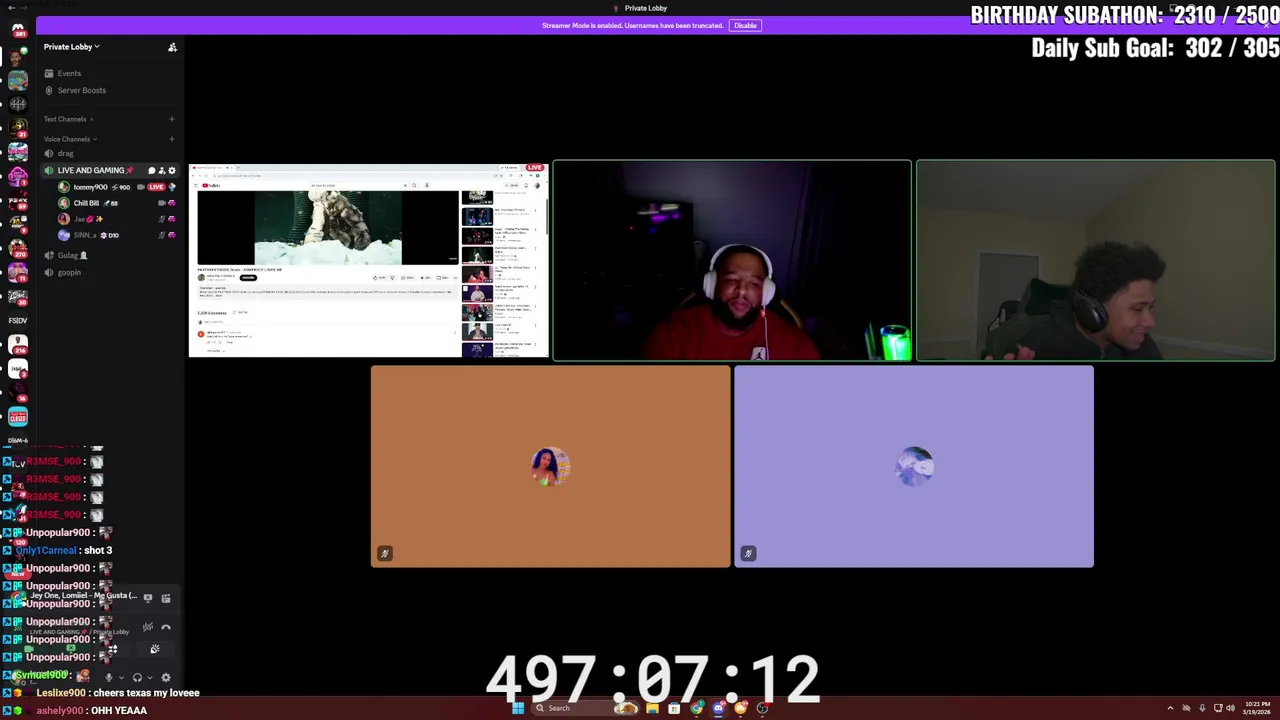Image resolution: width=1280 pixels, height=720 pixels.
Task: Open the clock showing 10:21 PM
Action: point(1257,708)
